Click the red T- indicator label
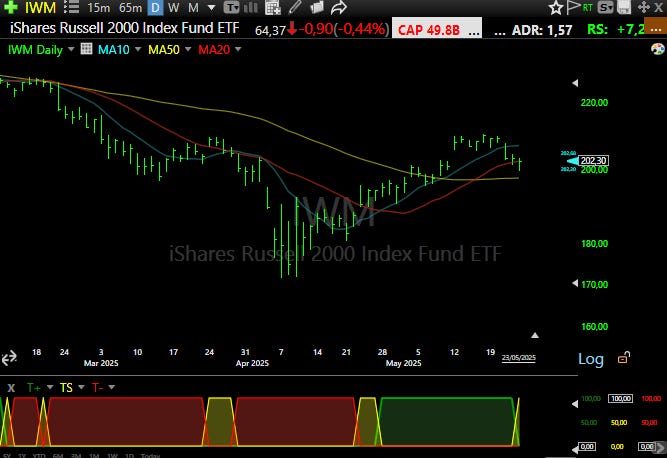The width and height of the screenshot is (667, 458). click(x=97, y=387)
